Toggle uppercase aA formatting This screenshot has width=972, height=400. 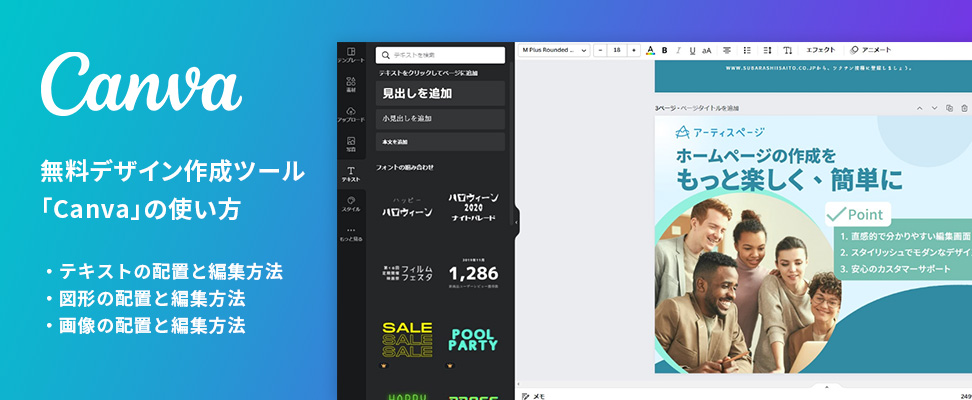pyautogui.click(x=707, y=50)
